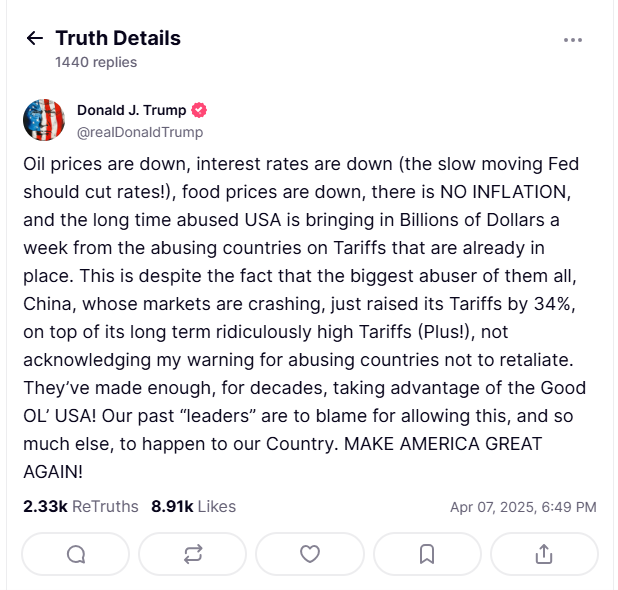Click the red verified badge
The image size is (618, 590).
200,110
